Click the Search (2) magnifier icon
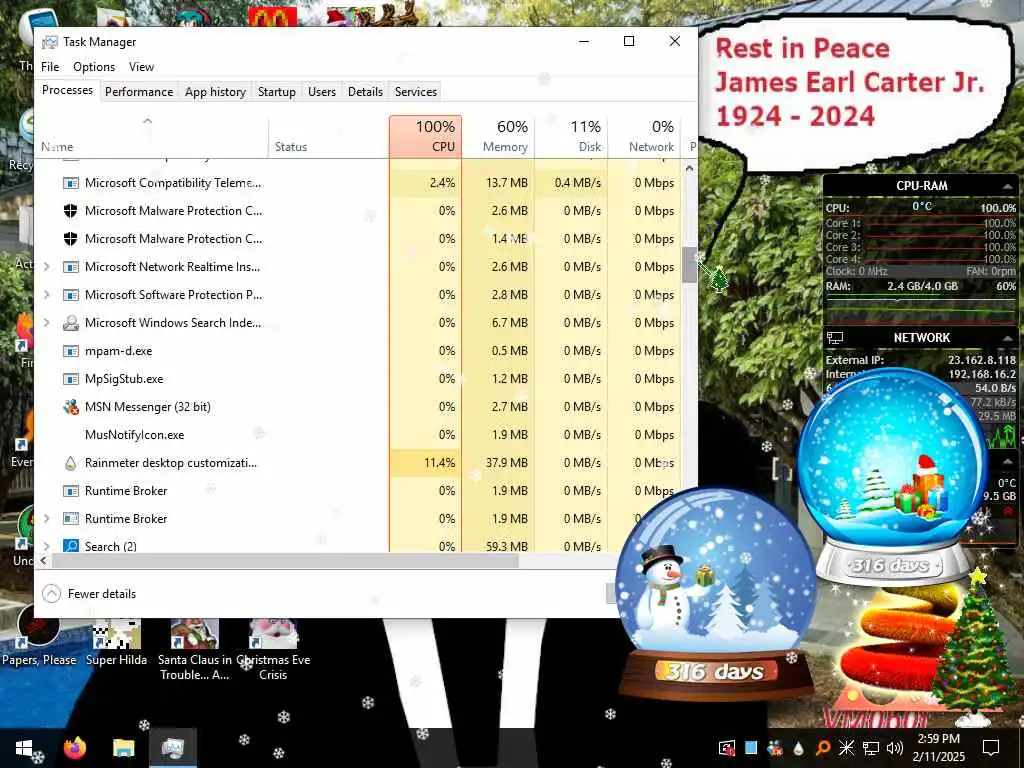This screenshot has height=768, width=1024. tap(71, 546)
